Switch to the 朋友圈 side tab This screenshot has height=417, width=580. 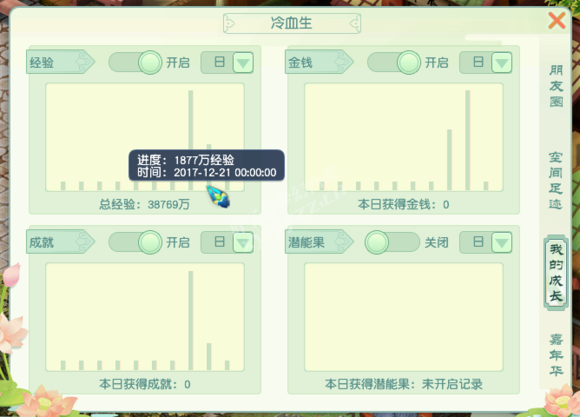(x=556, y=86)
